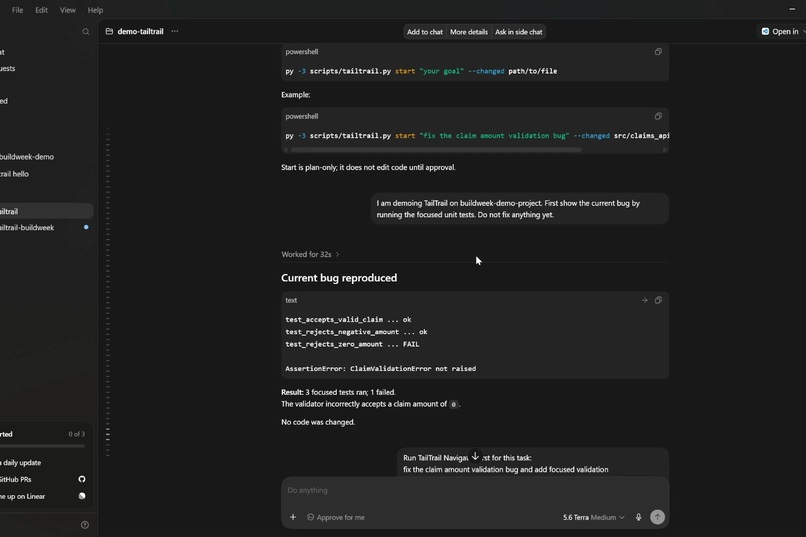
Task: Click the '0 of 3' progress bar
Action: (43, 446)
